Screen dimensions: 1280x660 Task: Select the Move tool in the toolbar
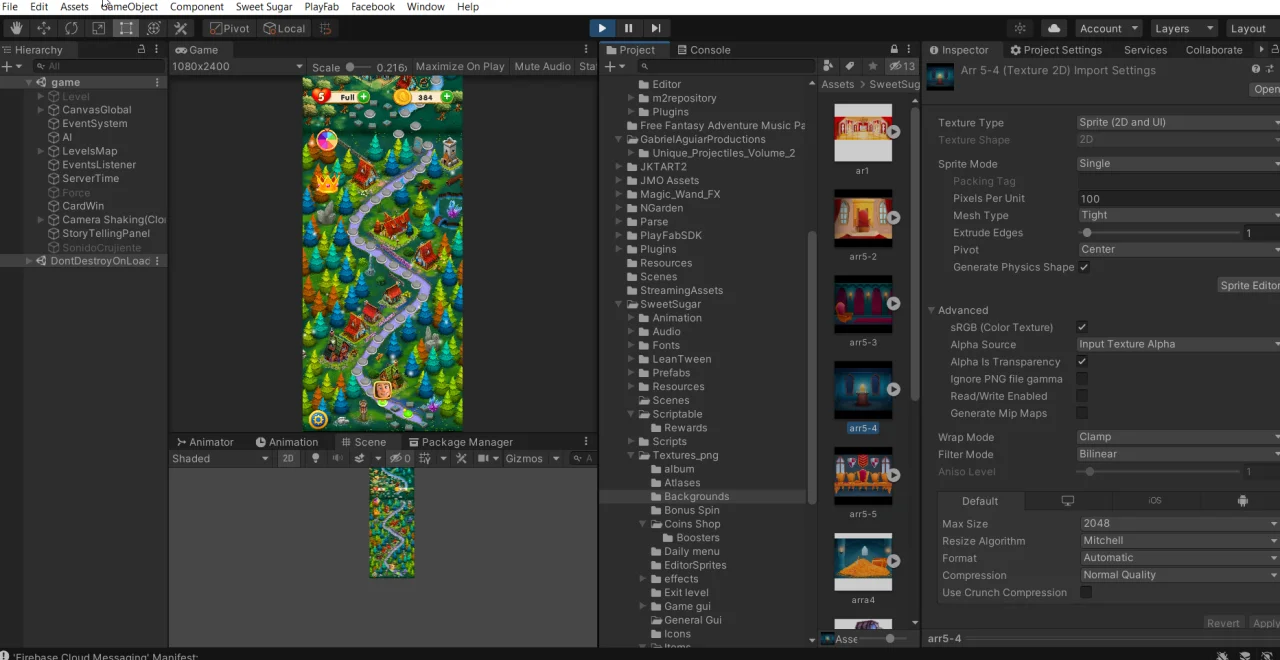point(44,29)
